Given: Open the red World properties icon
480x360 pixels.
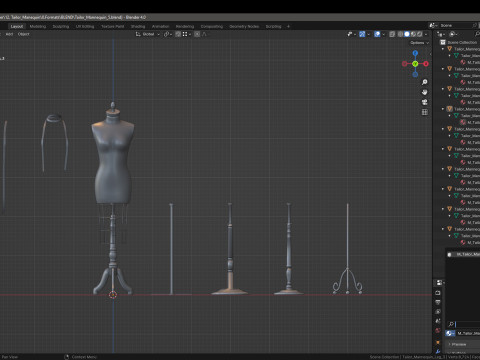Looking at the screenshot, I should (438, 330).
